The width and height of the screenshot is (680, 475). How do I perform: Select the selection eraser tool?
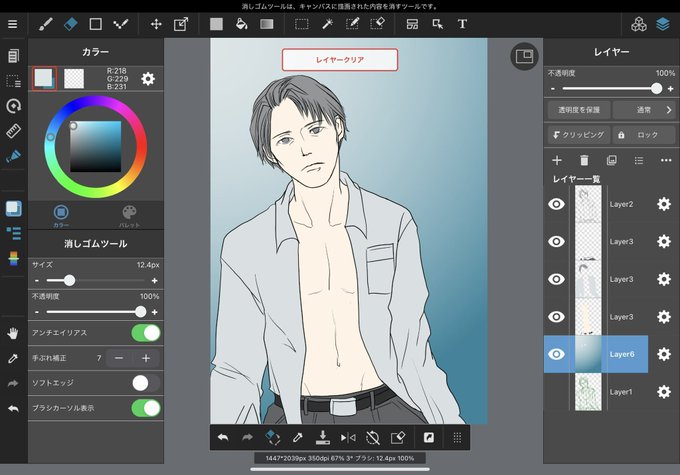point(377,24)
